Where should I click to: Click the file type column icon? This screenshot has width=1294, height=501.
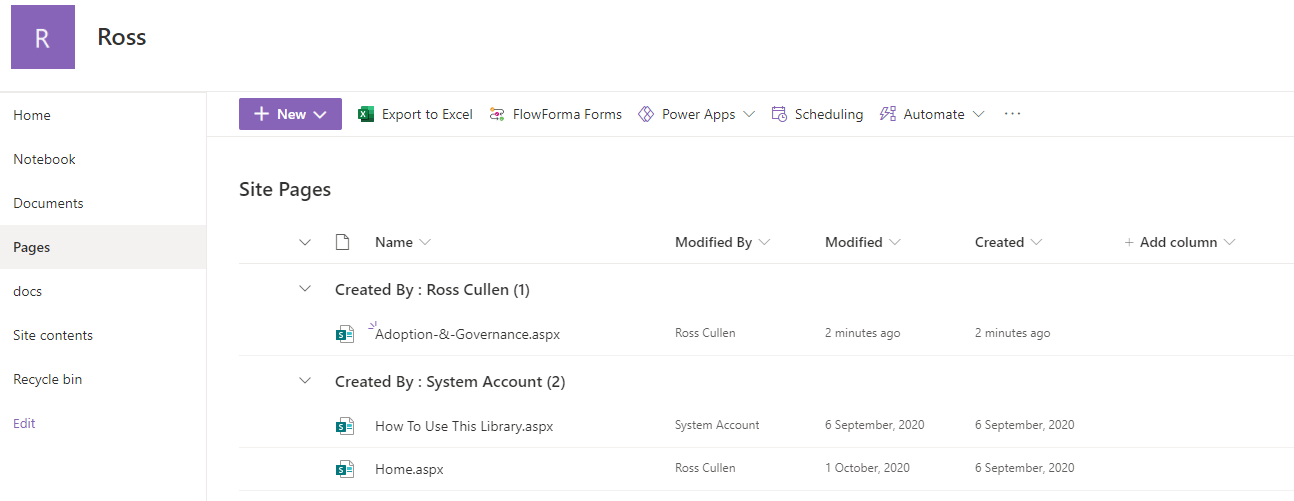(x=343, y=242)
